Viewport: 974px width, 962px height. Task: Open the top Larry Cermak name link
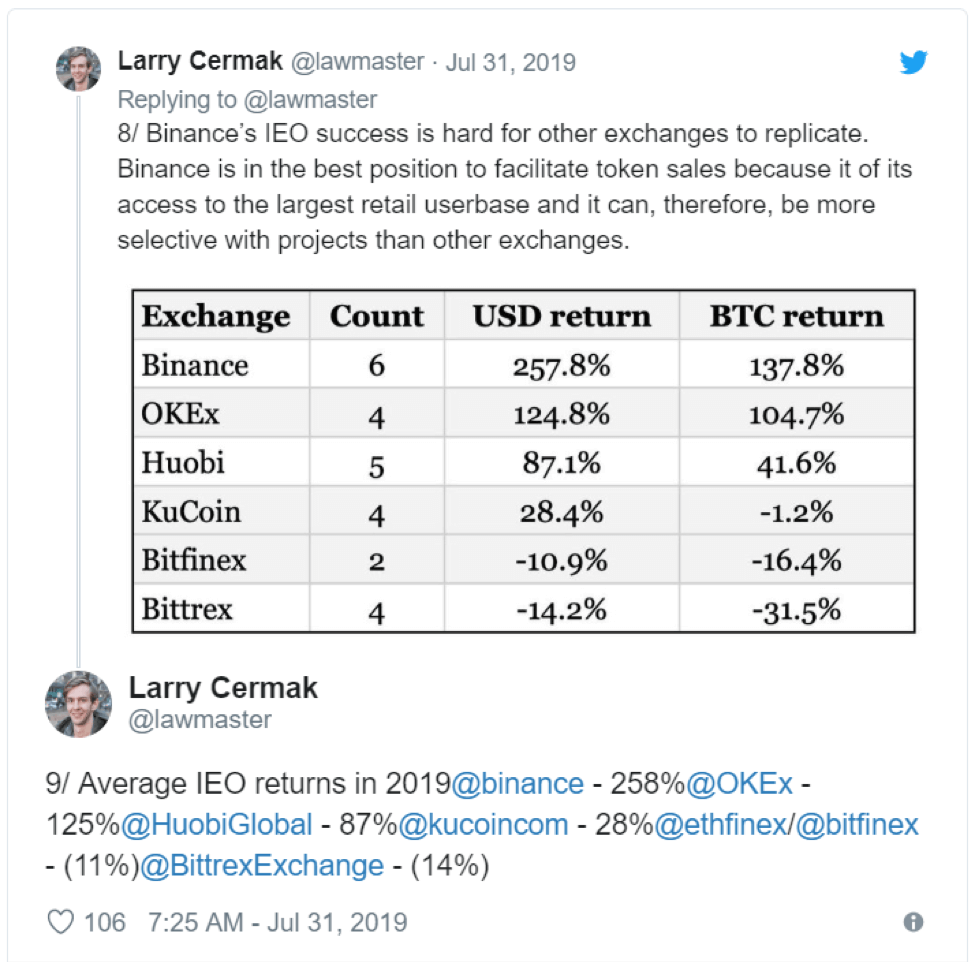[x=200, y=61]
